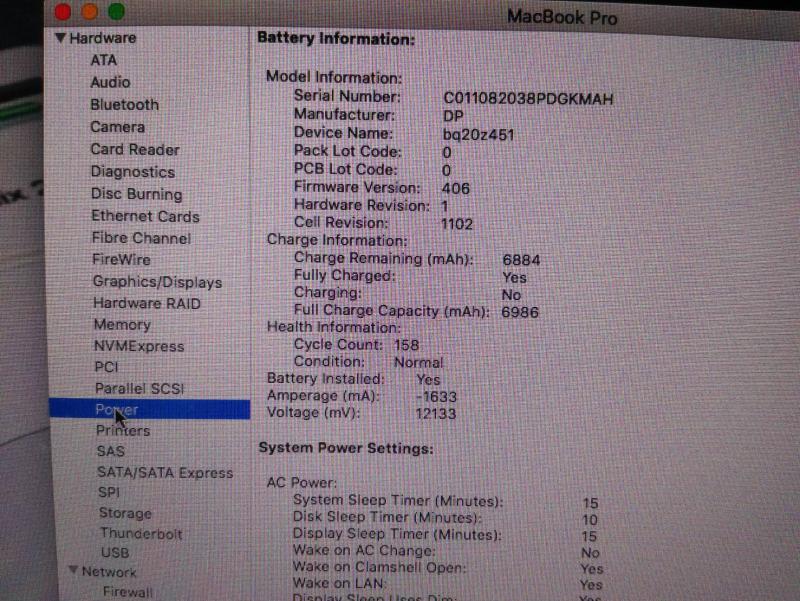Open the PCI entry
The image size is (800, 601).
coord(107,367)
